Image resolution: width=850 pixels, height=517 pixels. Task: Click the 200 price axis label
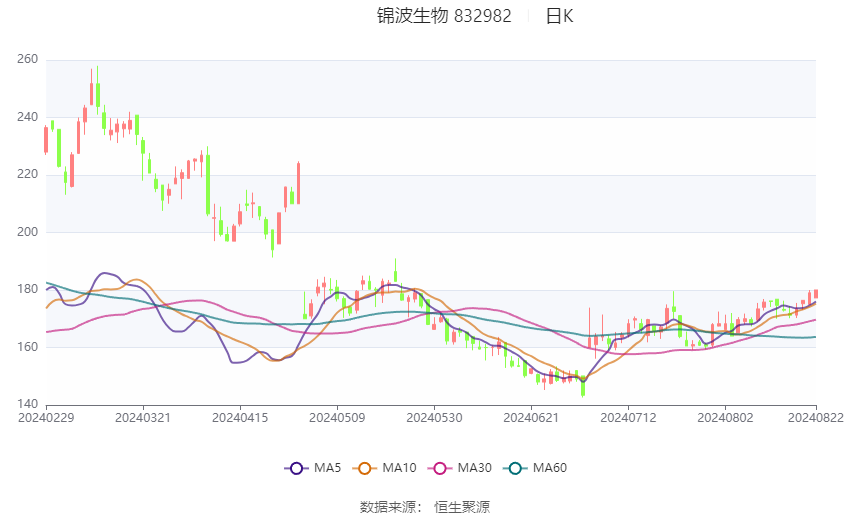[x=28, y=231]
